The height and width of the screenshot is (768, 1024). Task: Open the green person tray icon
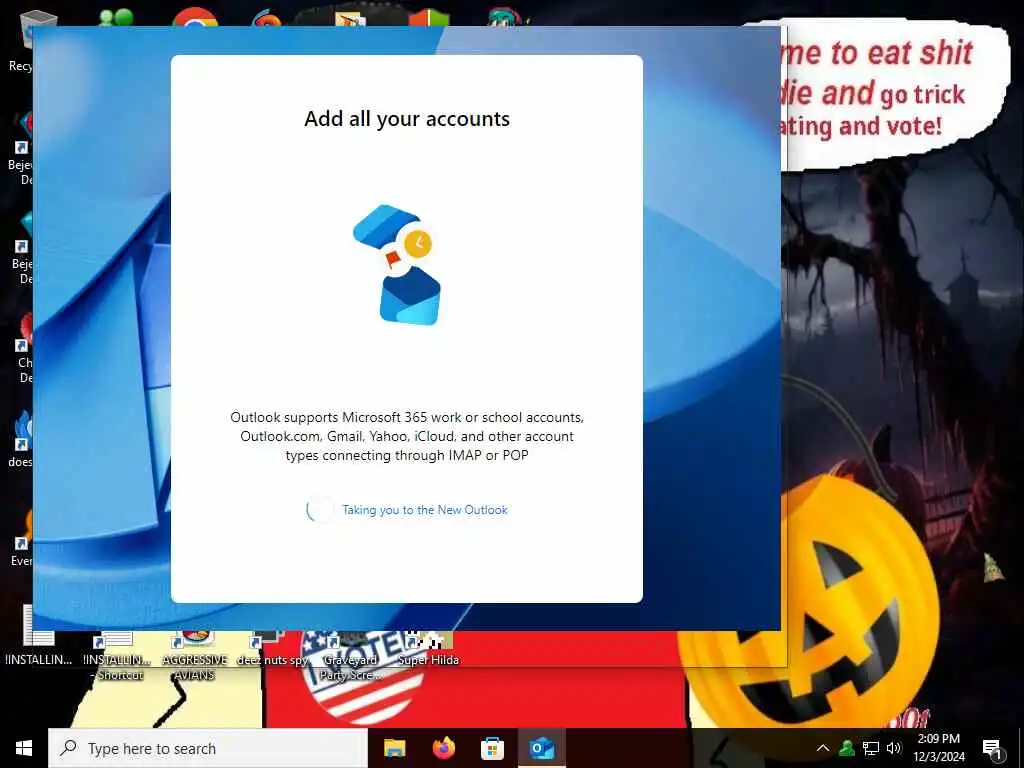847,748
